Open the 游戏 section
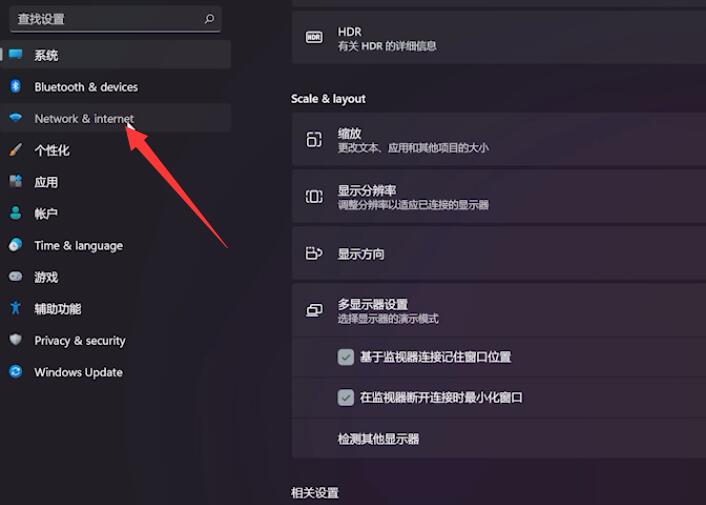This screenshot has width=706, height=505. click(115, 277)
